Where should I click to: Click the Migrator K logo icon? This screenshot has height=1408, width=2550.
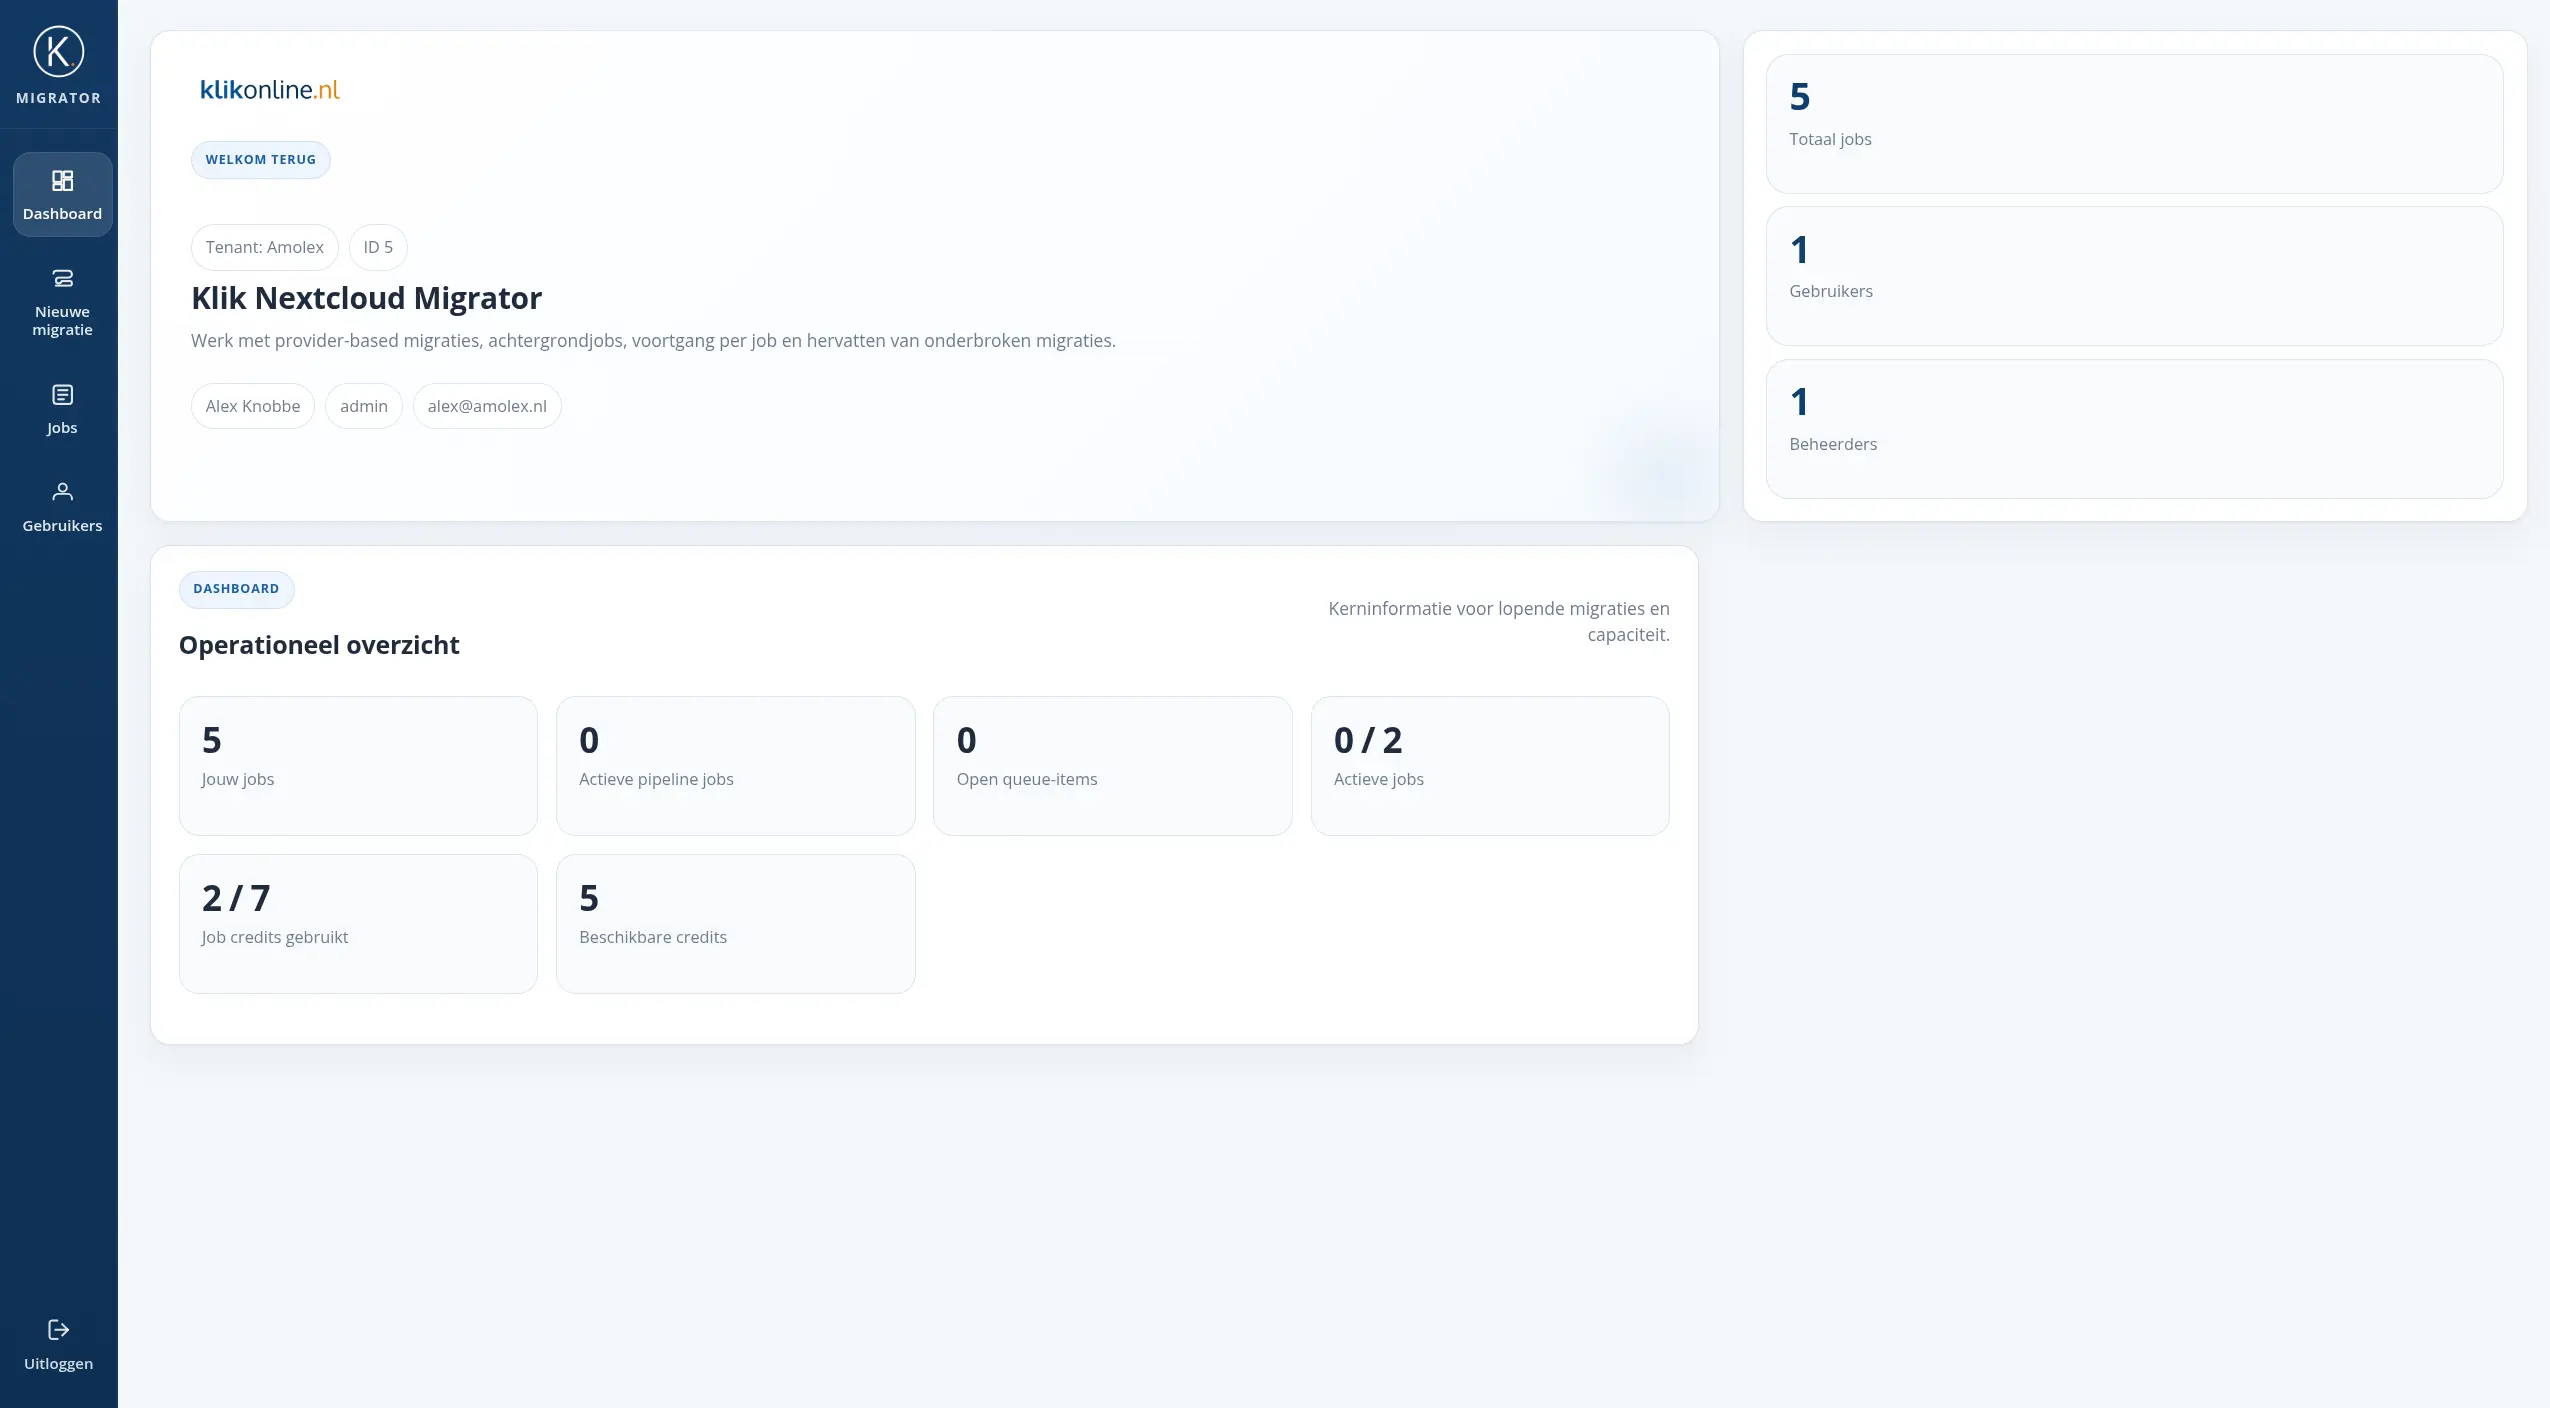tap(58, 51)
